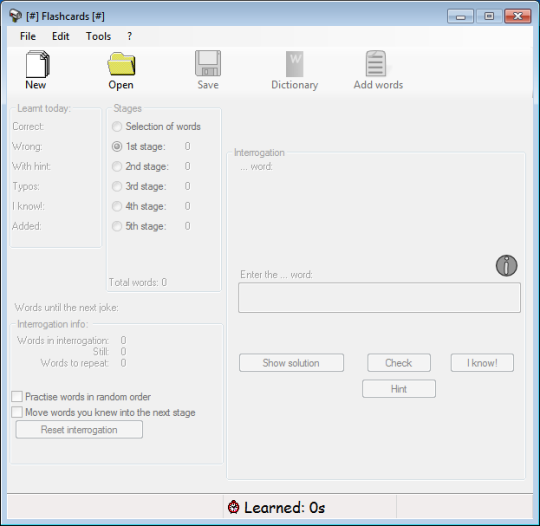The image size is (540, 526).
Task: Open the Edit menu
Action: click(61, 36)
